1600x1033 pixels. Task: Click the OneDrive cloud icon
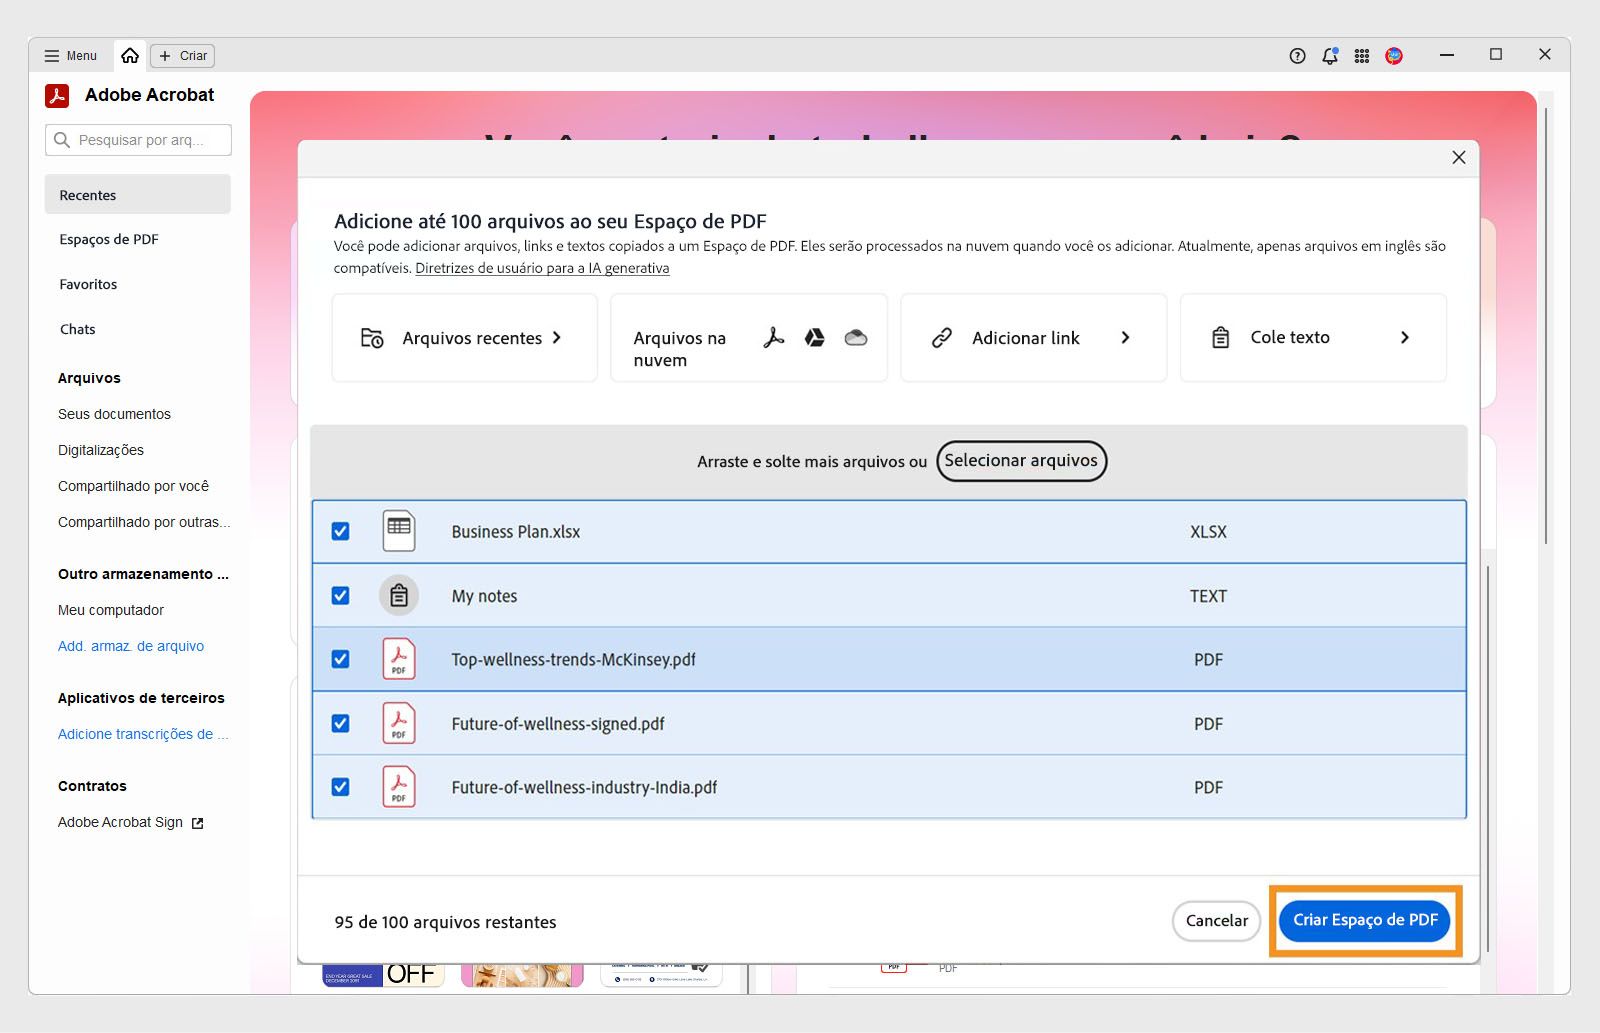tap(856, 338)
